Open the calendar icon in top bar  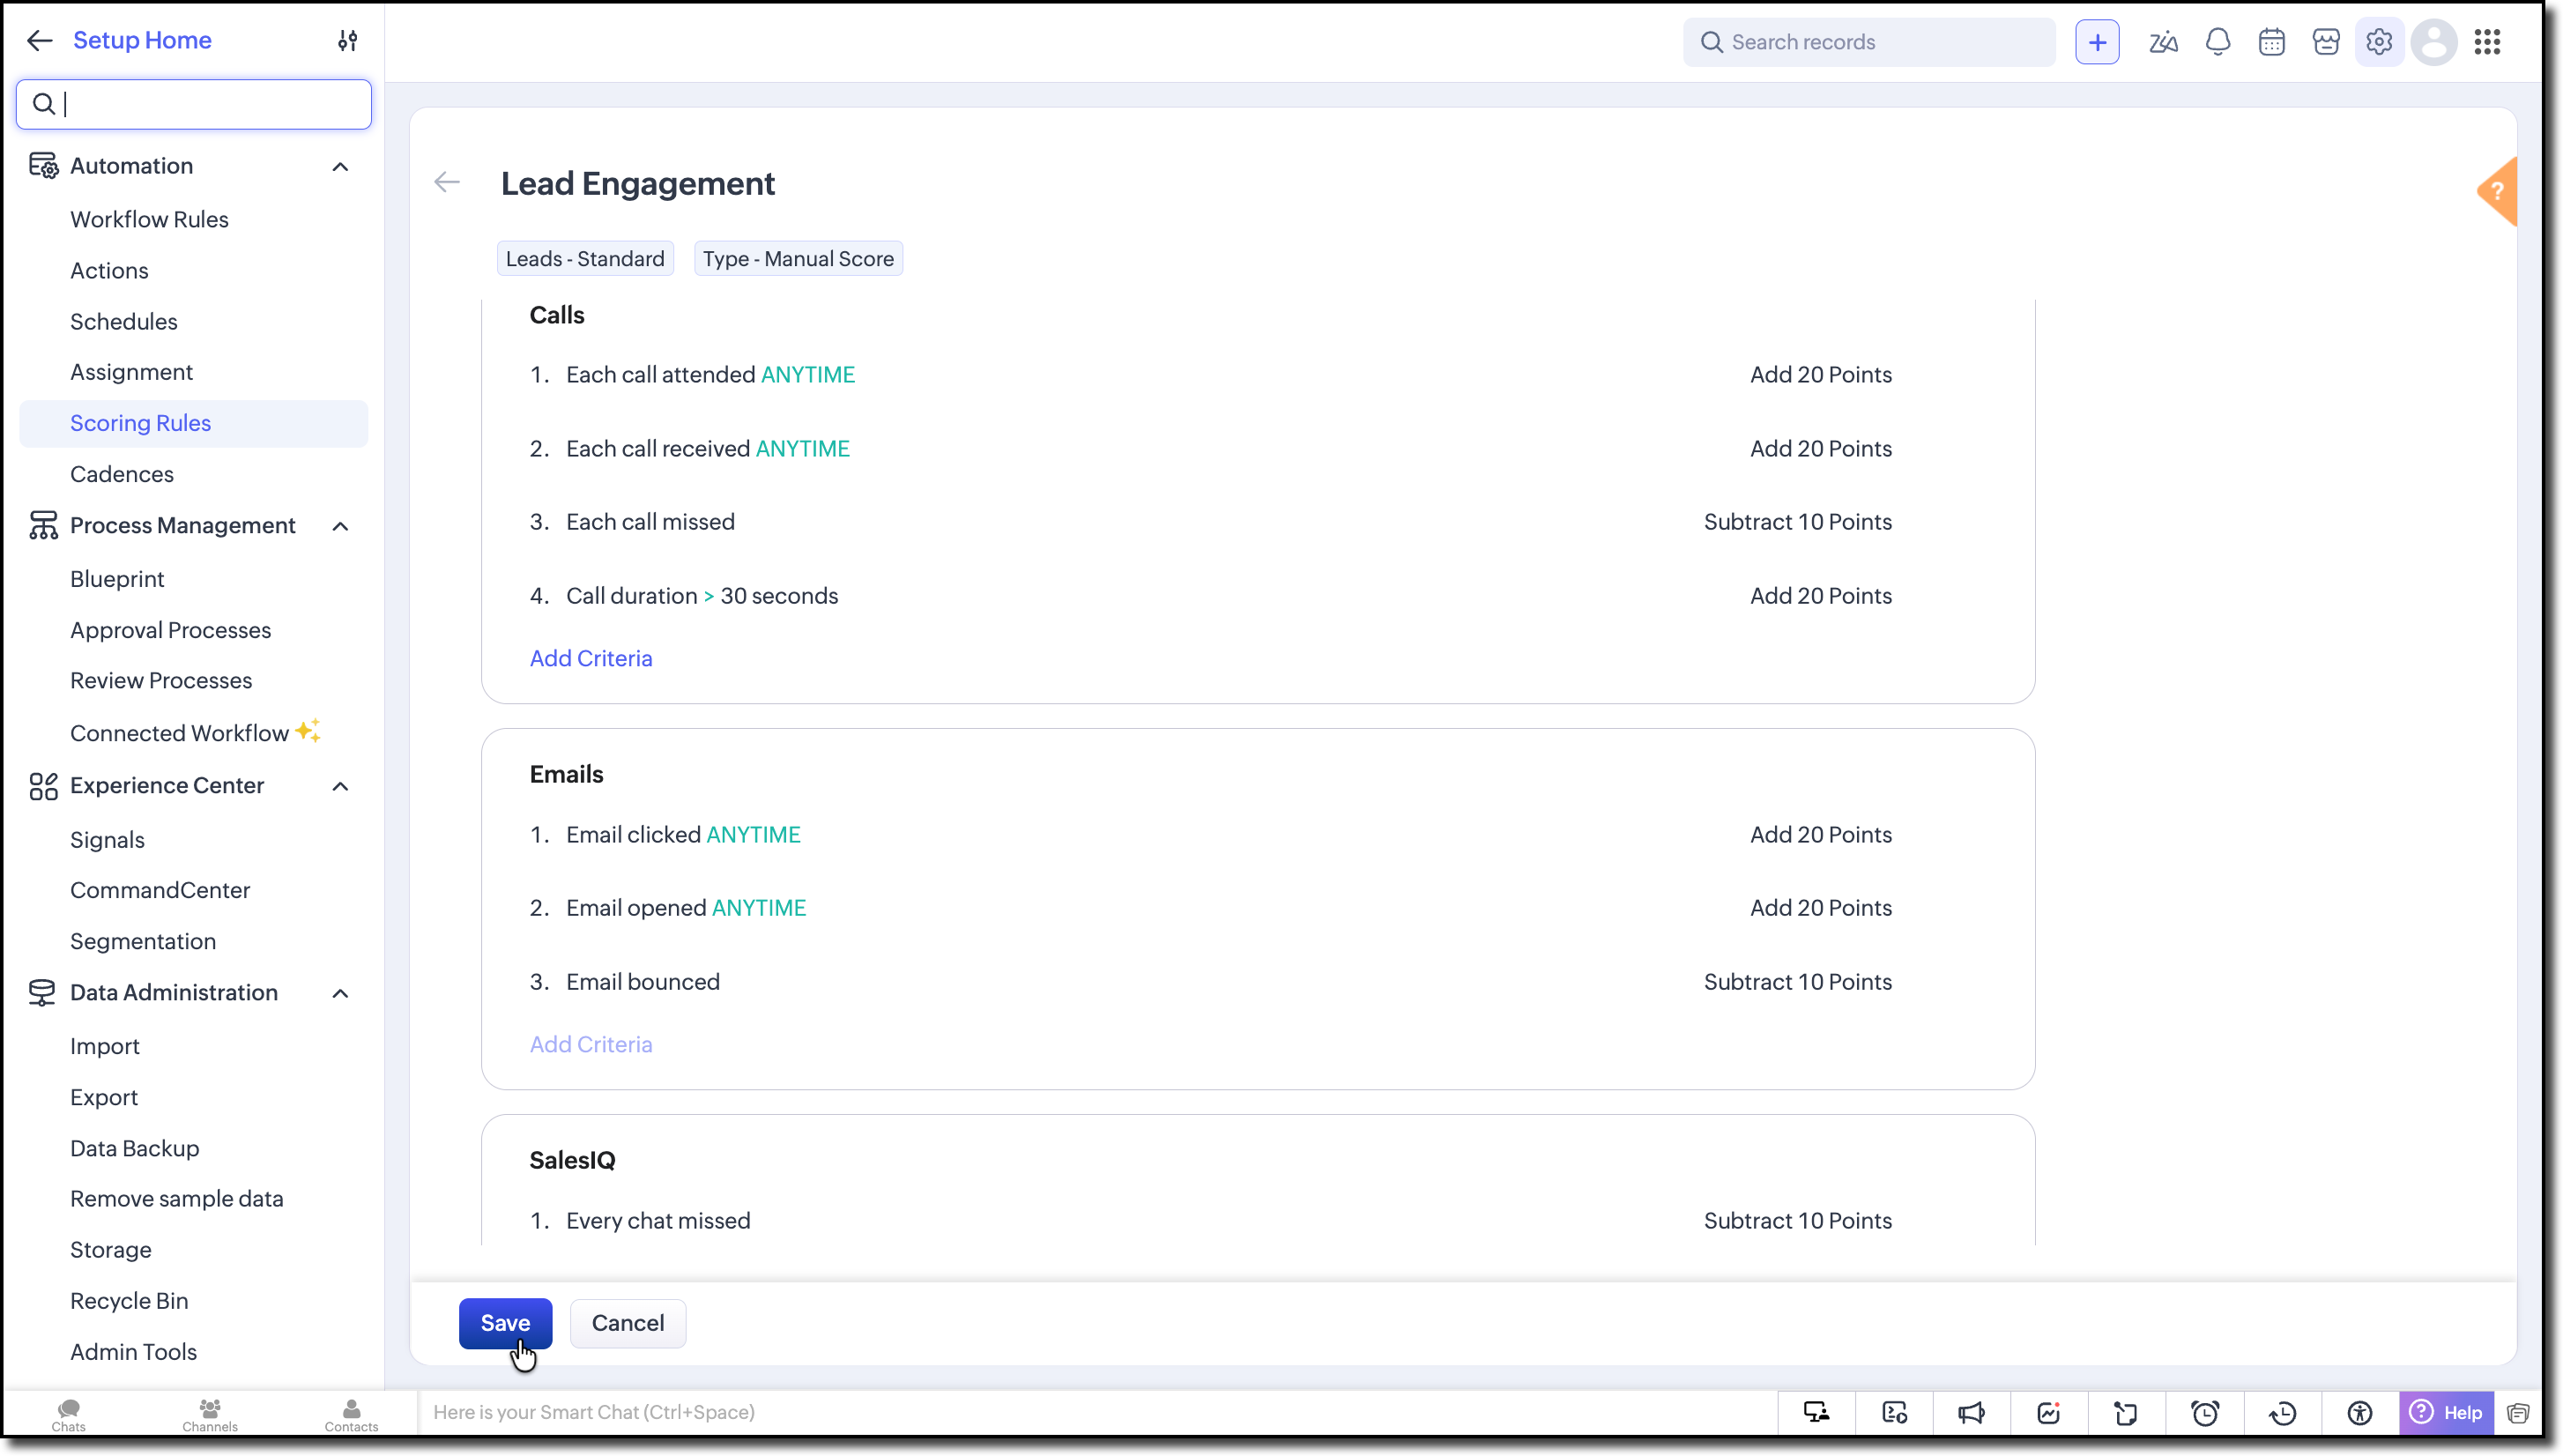pyautogui.click(x=2272, y=42)
